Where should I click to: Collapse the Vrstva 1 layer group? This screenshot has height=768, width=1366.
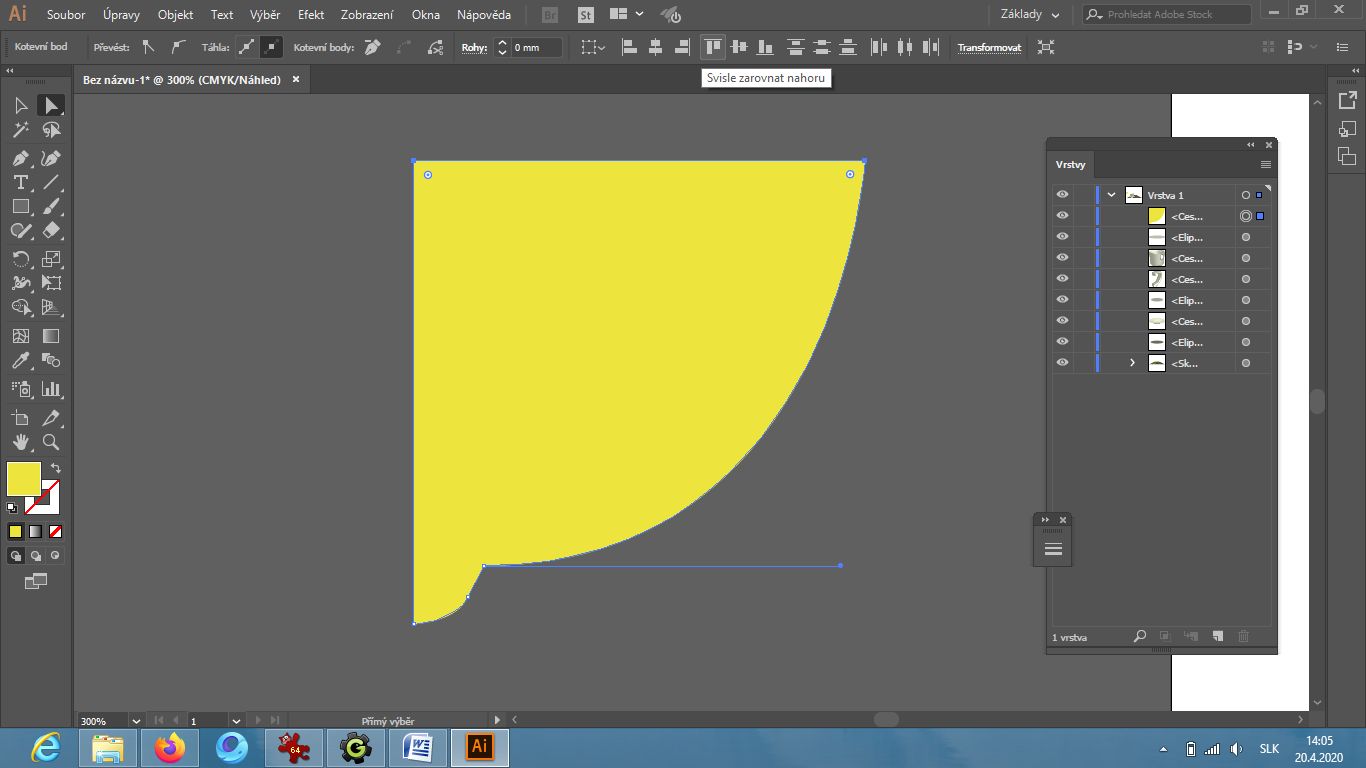(x=1110, y=194)
